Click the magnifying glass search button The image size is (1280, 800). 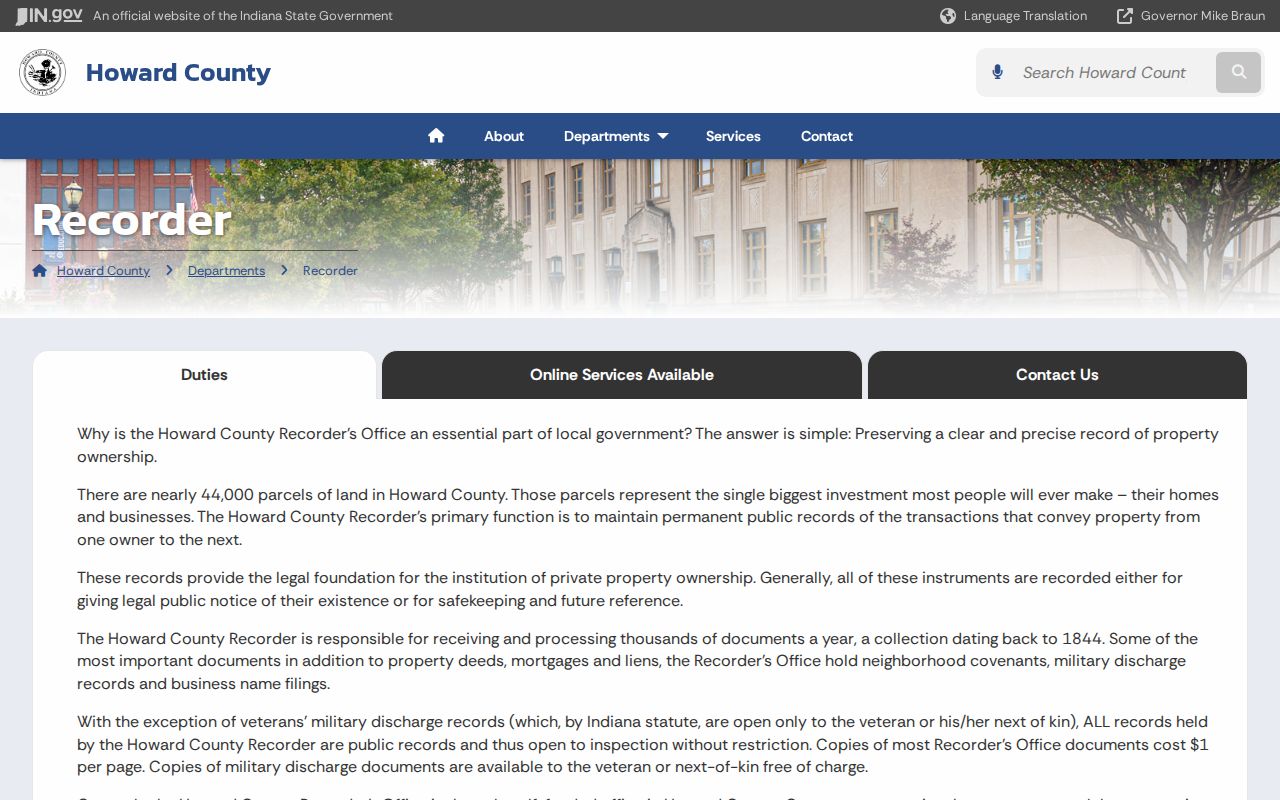1238,72
